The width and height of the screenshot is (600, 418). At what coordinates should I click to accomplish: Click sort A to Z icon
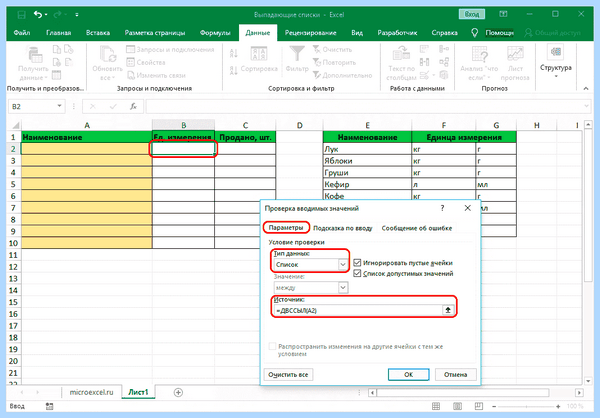pos(233,53)
